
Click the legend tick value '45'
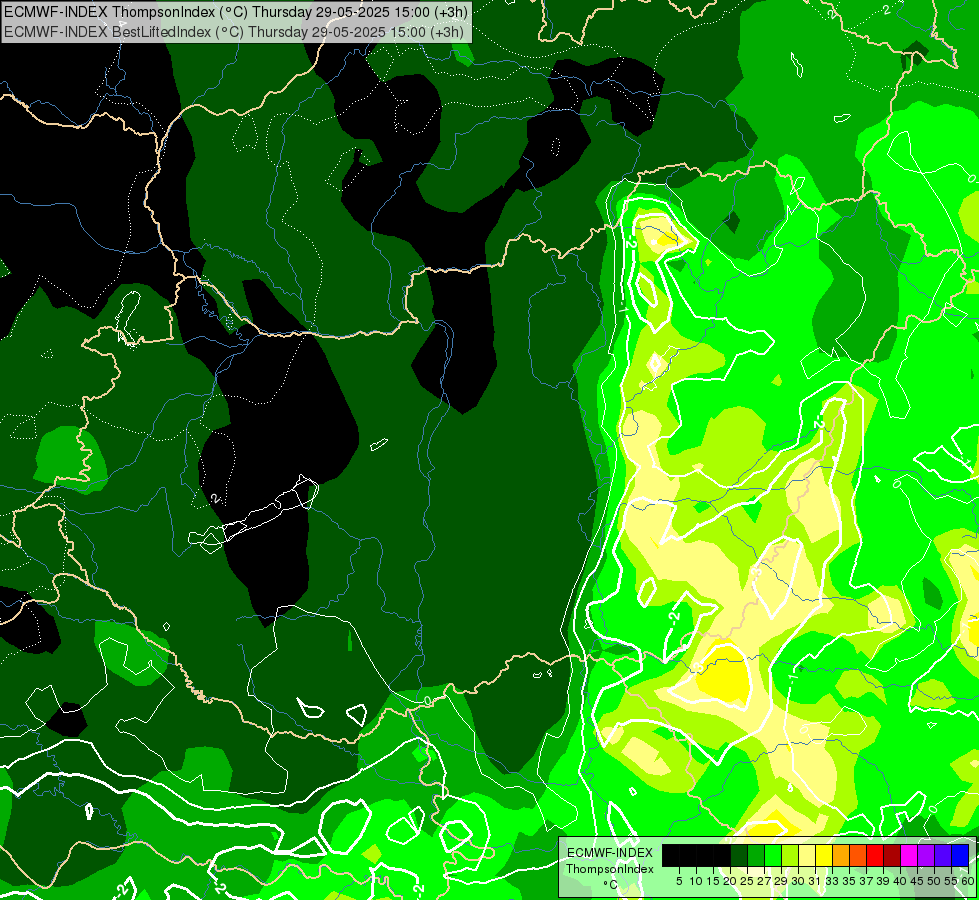(917, 881)
